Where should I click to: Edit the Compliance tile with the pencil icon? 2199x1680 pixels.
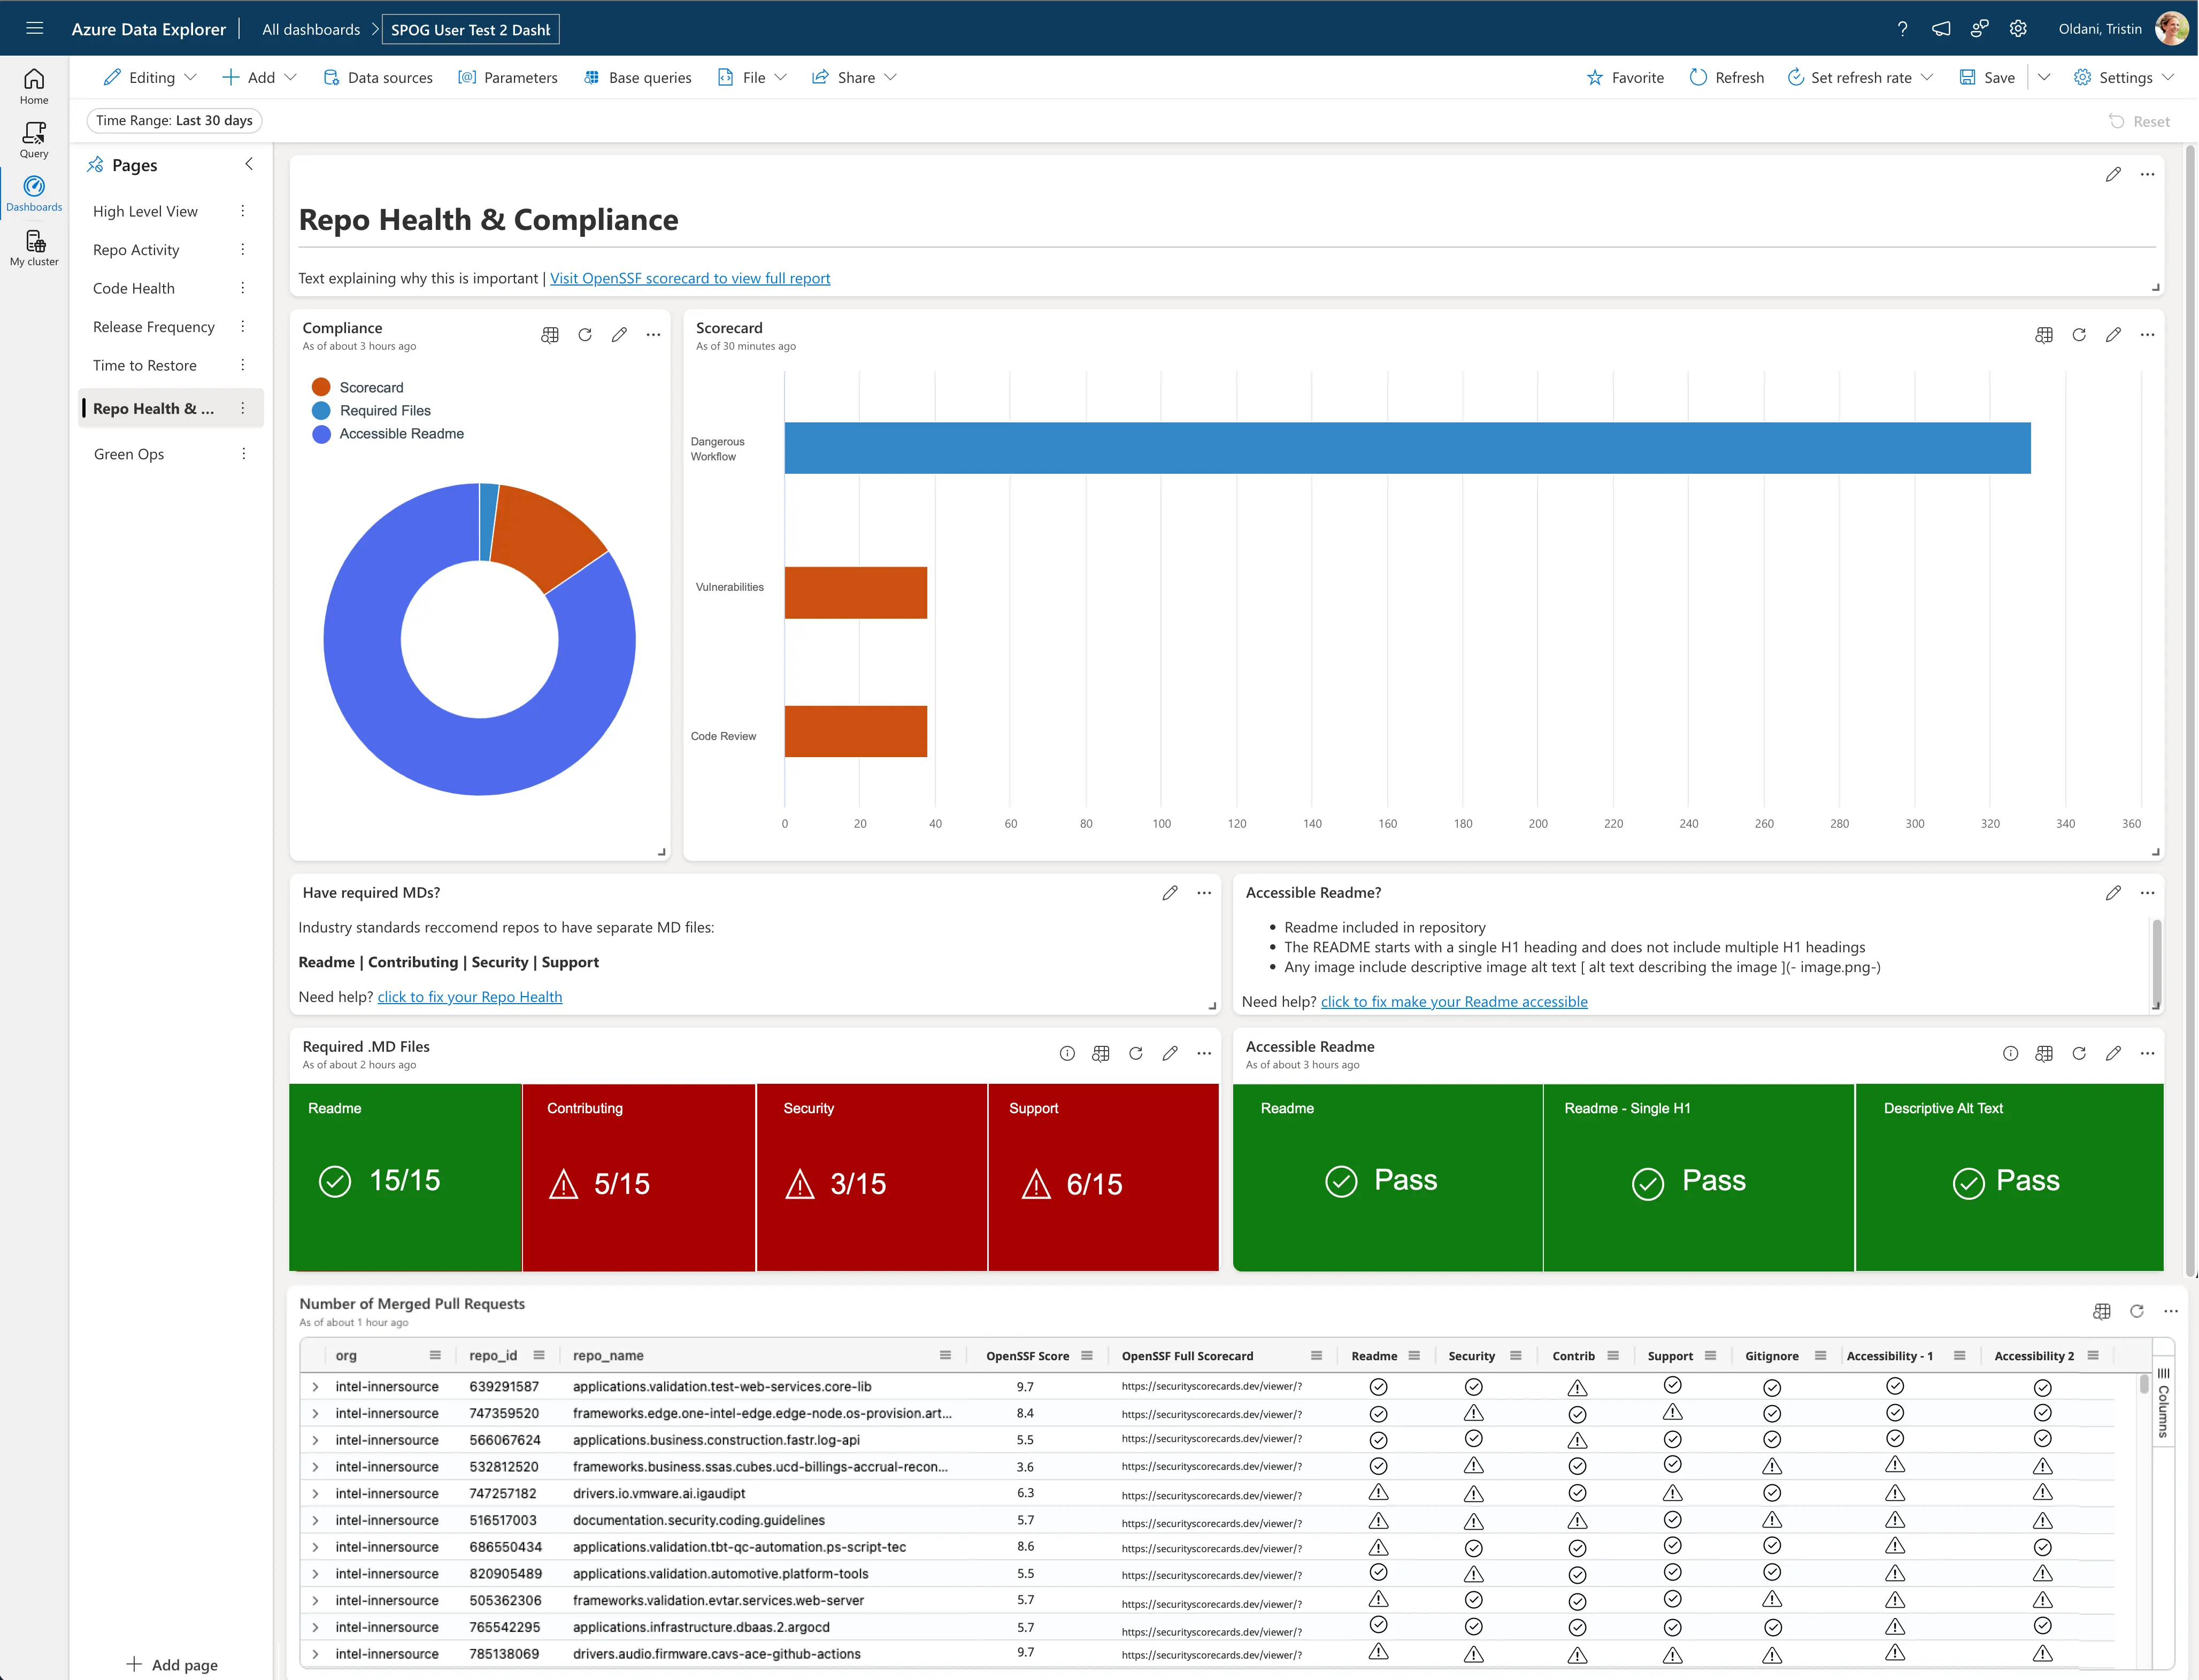click(x=619, y=335)
